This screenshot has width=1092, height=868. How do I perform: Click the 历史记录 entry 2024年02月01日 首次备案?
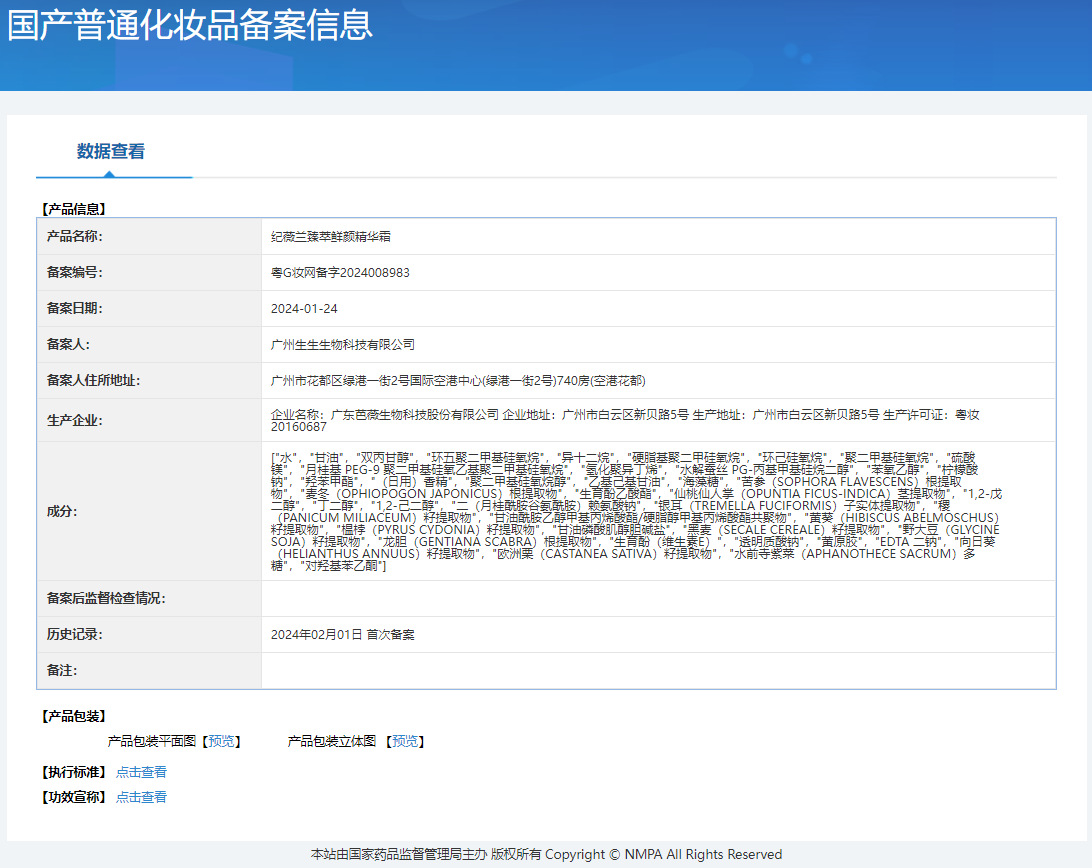pos(342,635)
